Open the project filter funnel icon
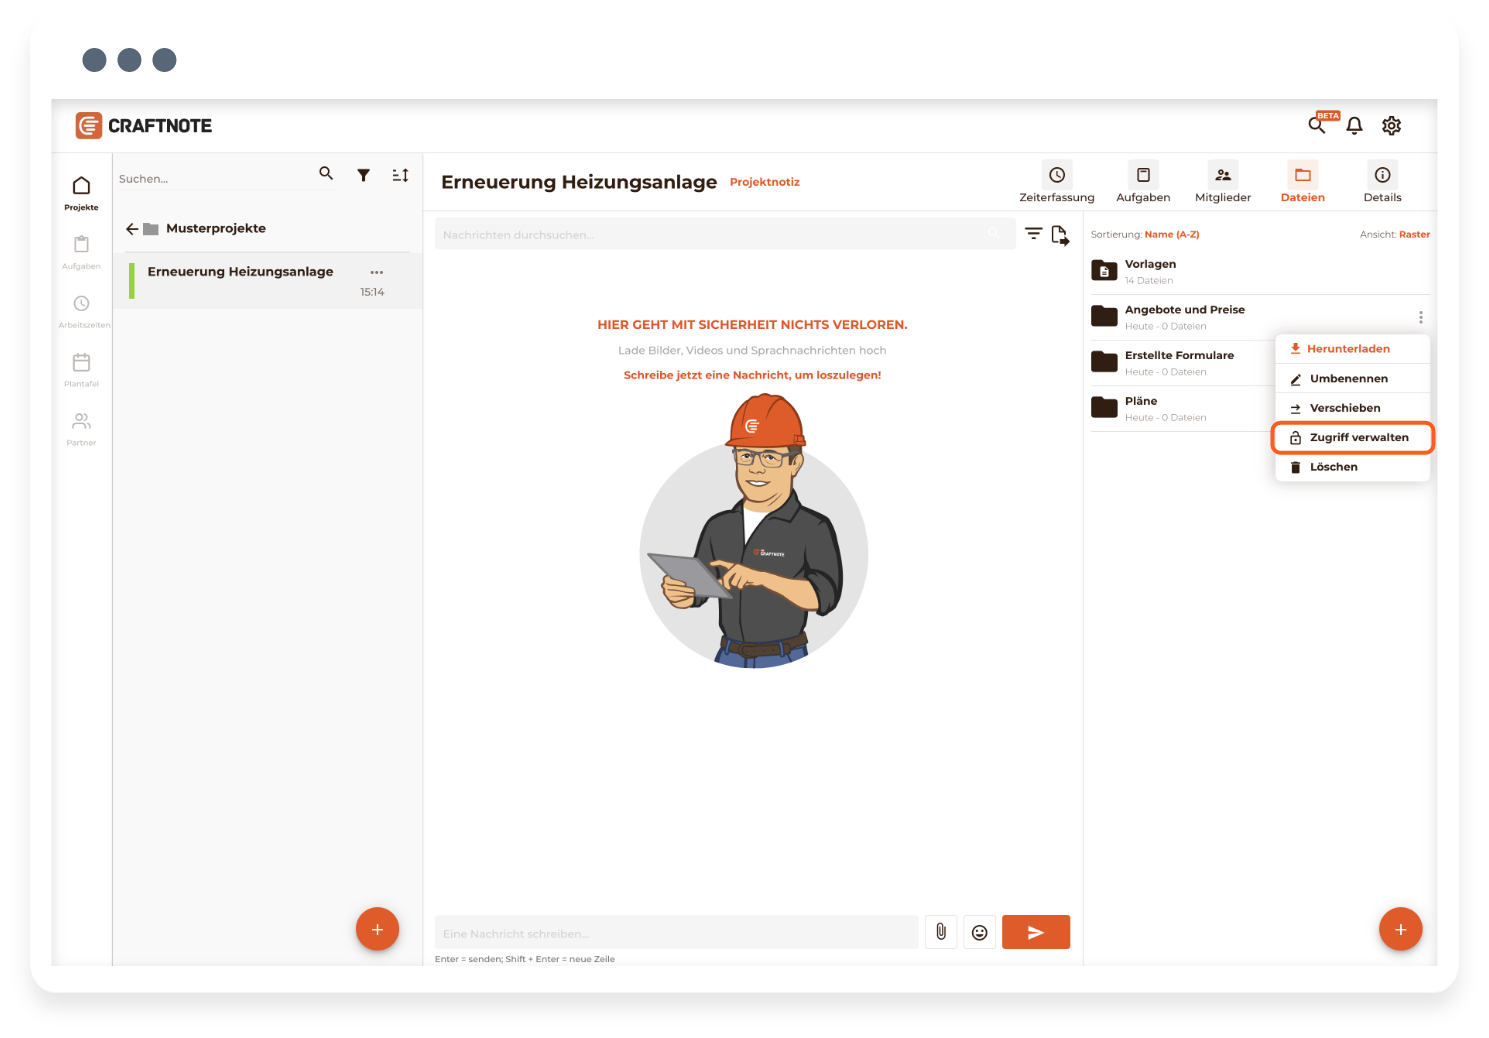 click(x=364, y=175)
